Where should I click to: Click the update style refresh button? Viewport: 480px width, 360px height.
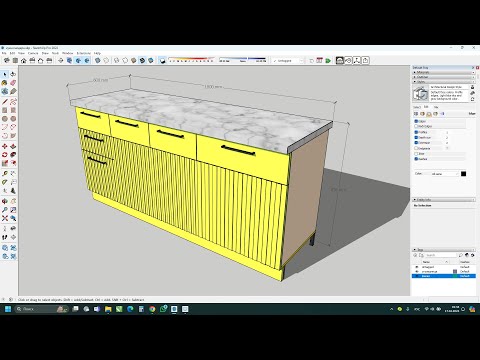(472, 99)
